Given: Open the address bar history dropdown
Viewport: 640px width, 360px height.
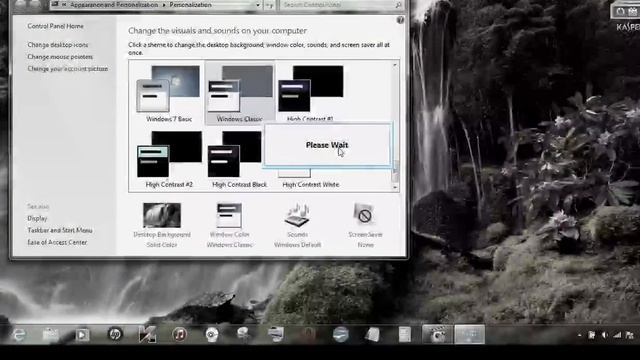Looking at the screenshot, I should [258, 5].
